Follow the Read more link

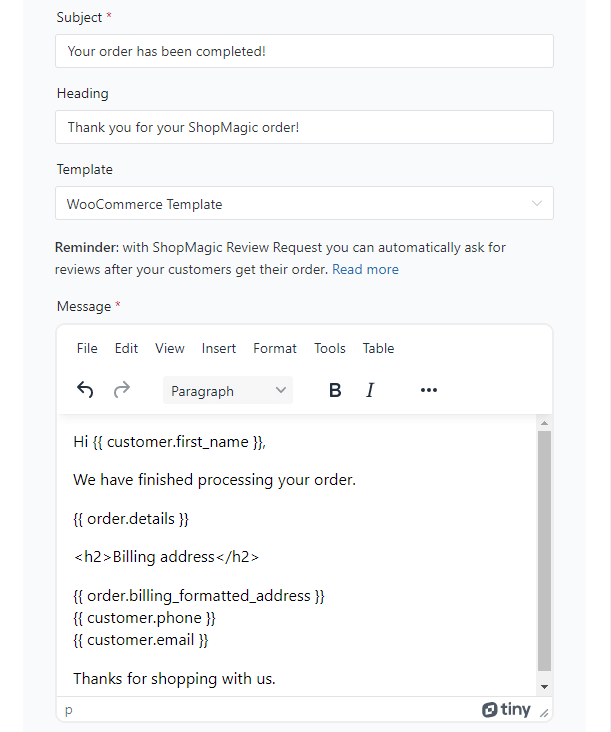(365, 269)
